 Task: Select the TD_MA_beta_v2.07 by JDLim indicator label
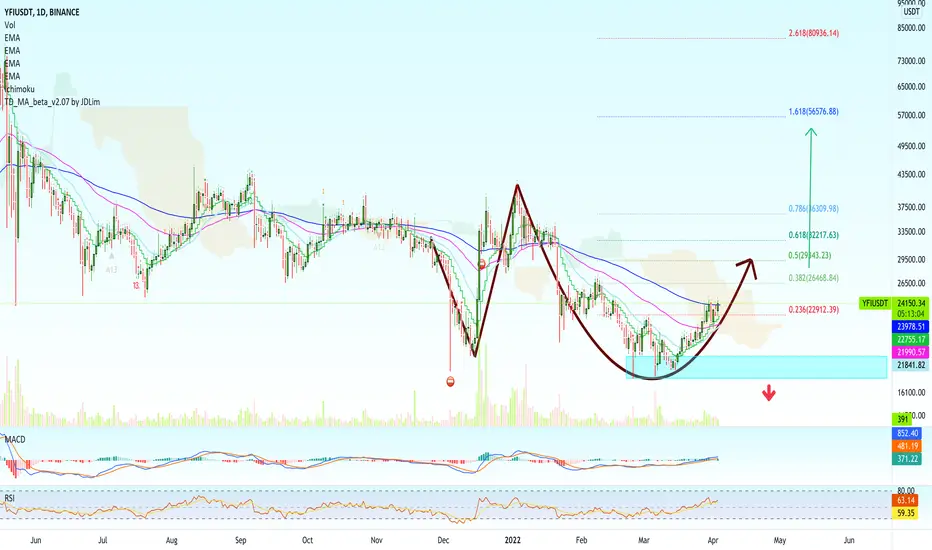[52, 102]
